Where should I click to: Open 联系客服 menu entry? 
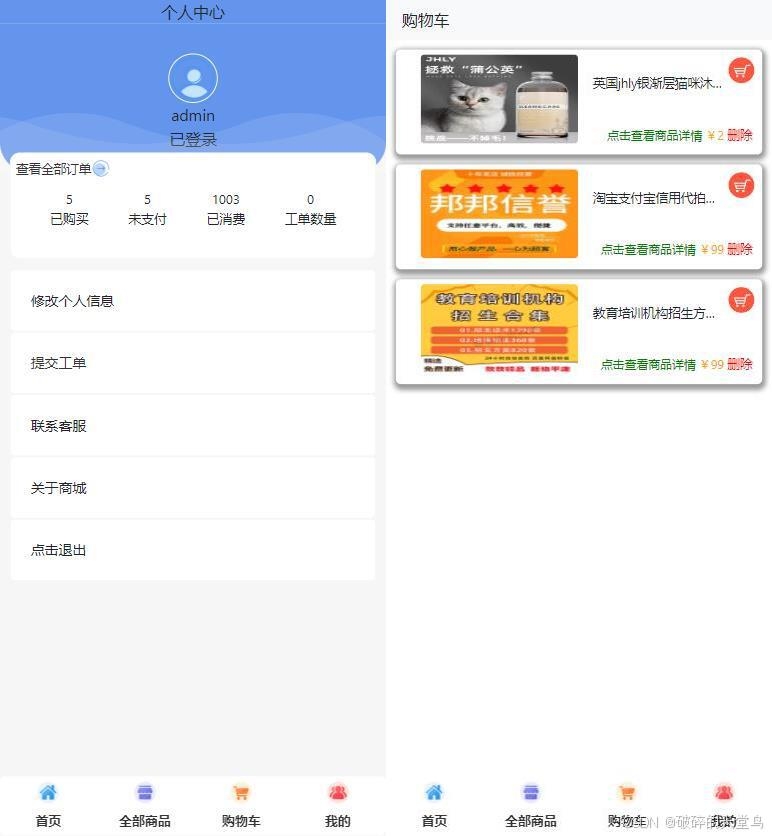193,426
